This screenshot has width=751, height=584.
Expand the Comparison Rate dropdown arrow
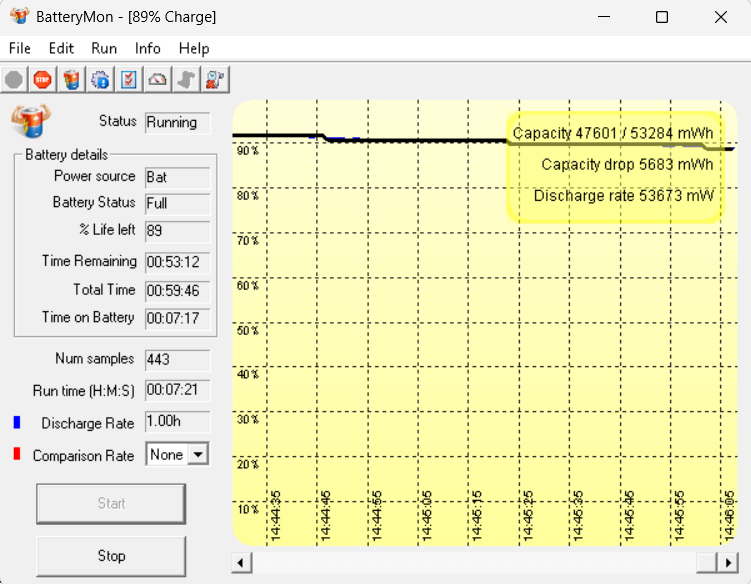pos(198,454)
